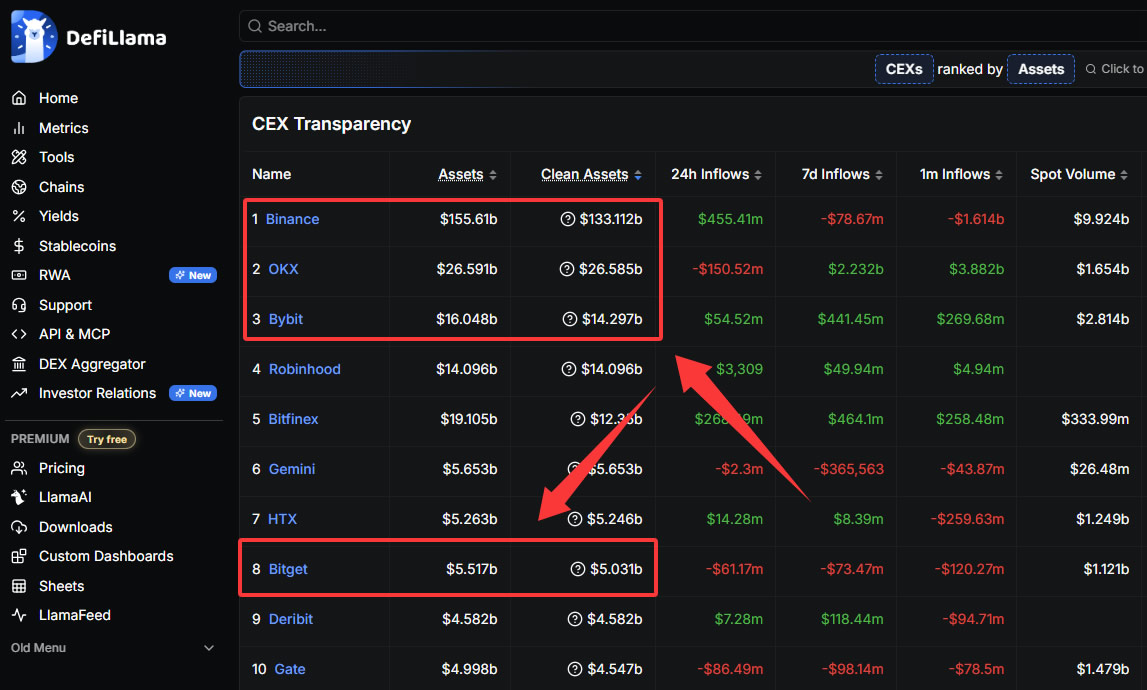
Task: Click the Support headset icon
Action: (x=19, y=305)
